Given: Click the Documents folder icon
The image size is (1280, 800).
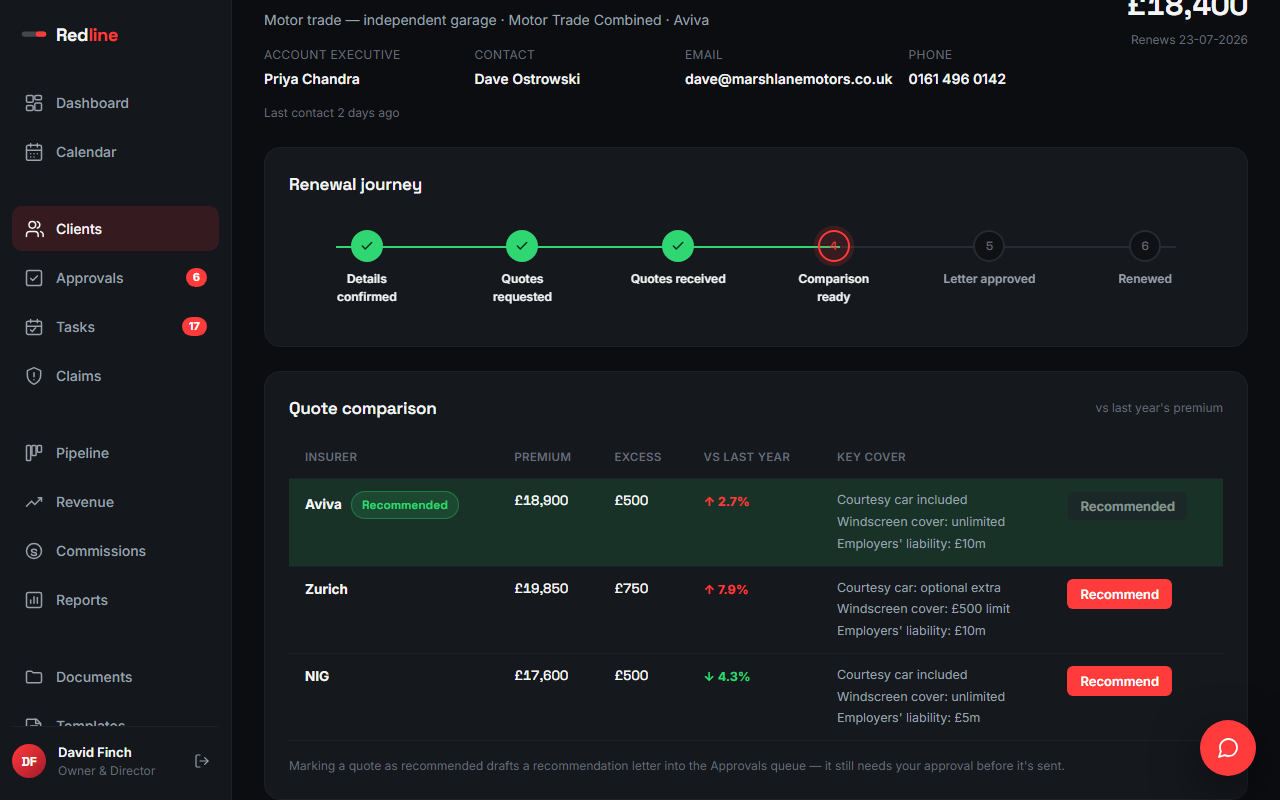Looking at the screenshot, I should tap(34, 677).
